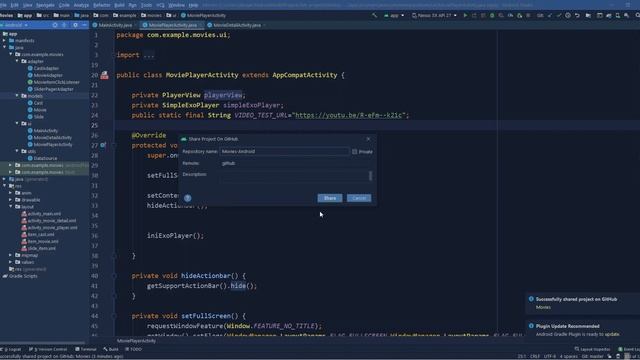Click the Make Project hammer icon
This screenshot has height=360, width=640.
[x=374, y=16]
